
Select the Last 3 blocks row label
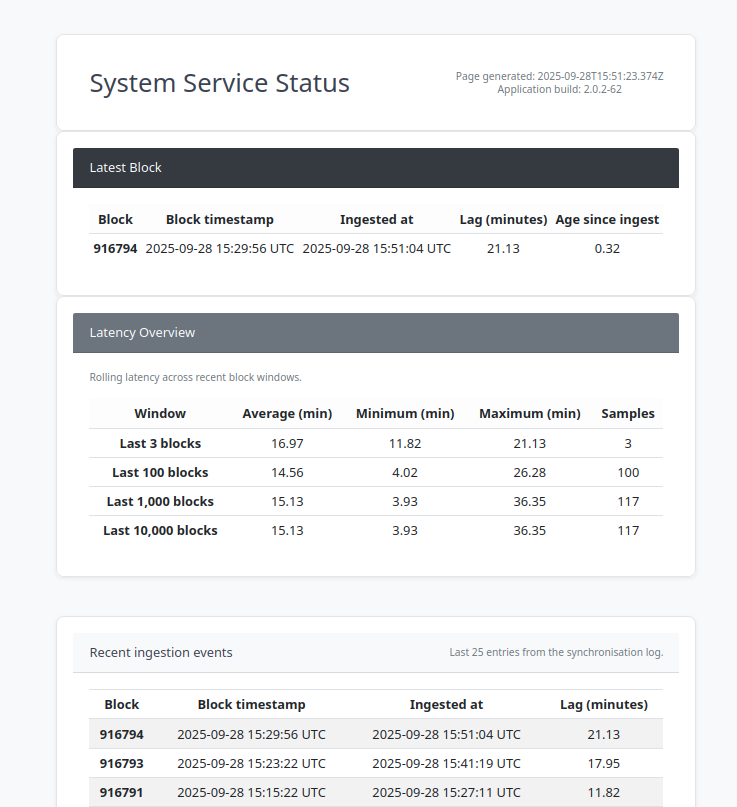pyautogui.click(x=160, y=444)
